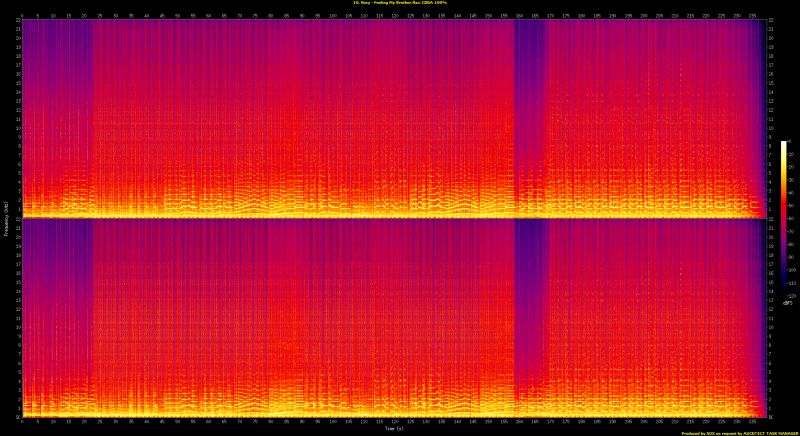Viewport: 800px width, 436px height.
Task: Click the 22 kHz tick at top-left
Action: (16, 23)
